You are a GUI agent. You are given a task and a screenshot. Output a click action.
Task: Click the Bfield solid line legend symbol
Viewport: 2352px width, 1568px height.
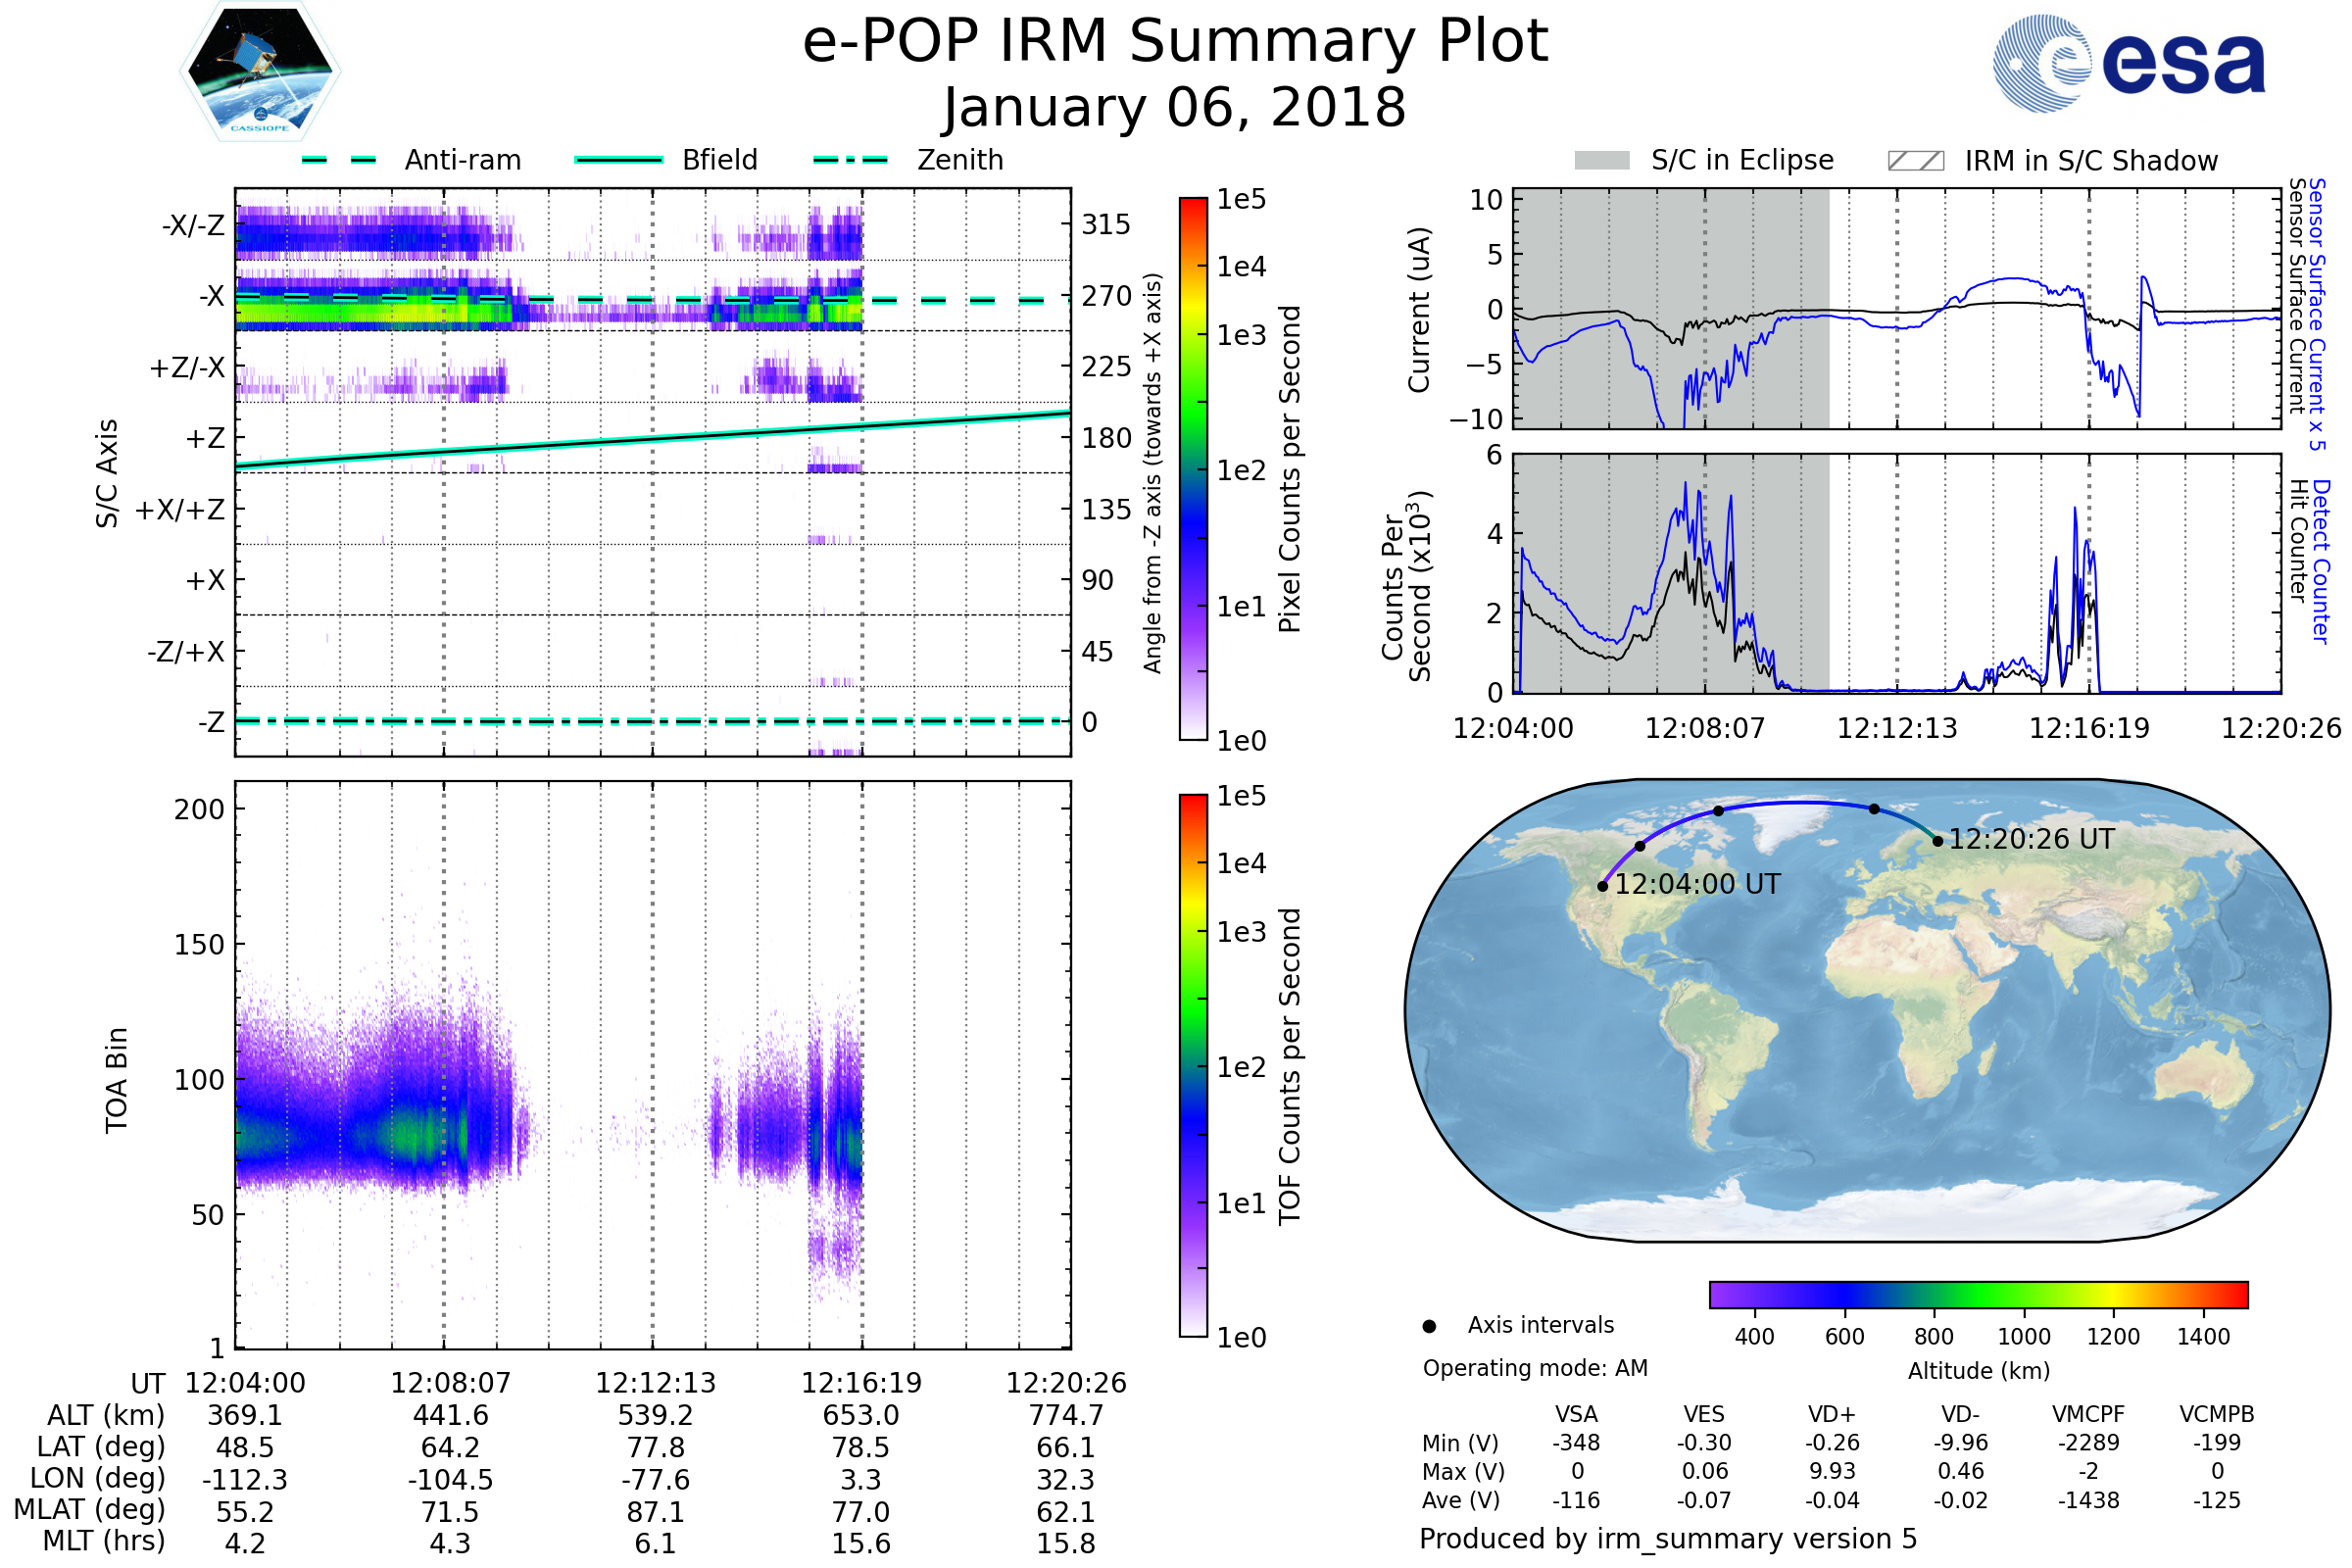618,160
